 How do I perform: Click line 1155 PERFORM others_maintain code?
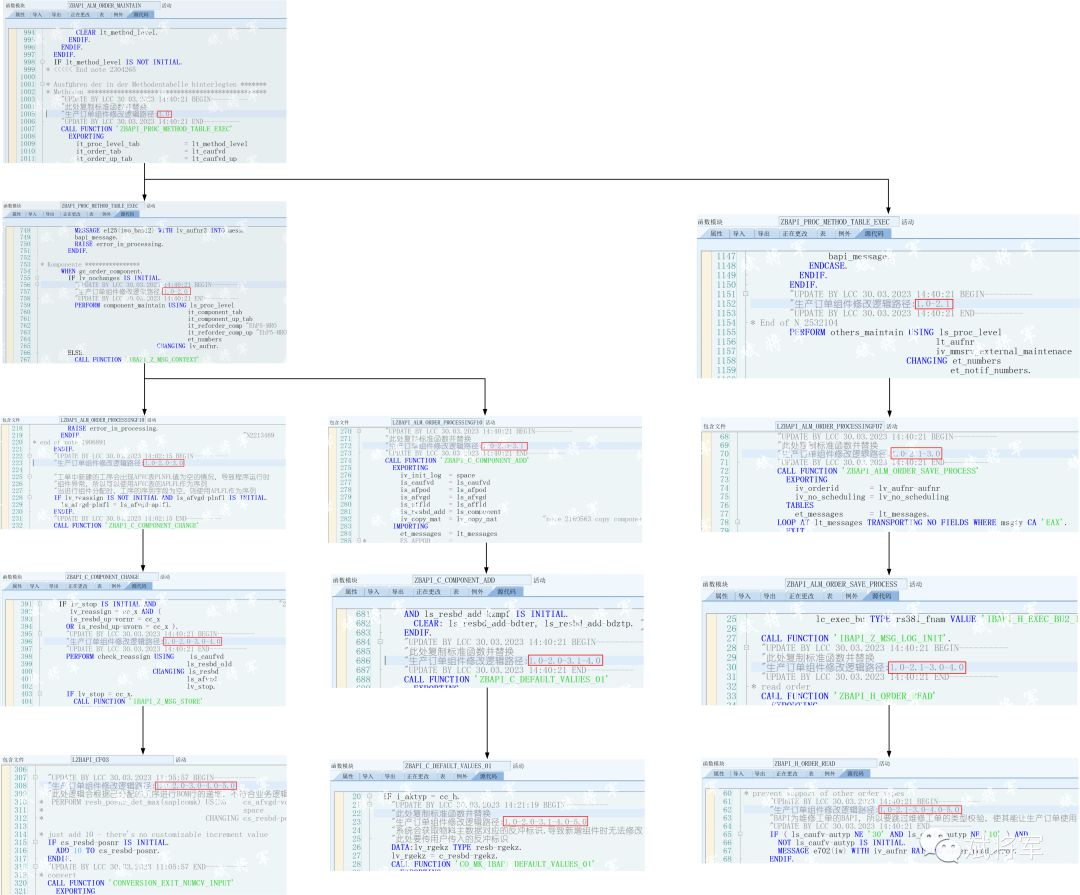895,332
